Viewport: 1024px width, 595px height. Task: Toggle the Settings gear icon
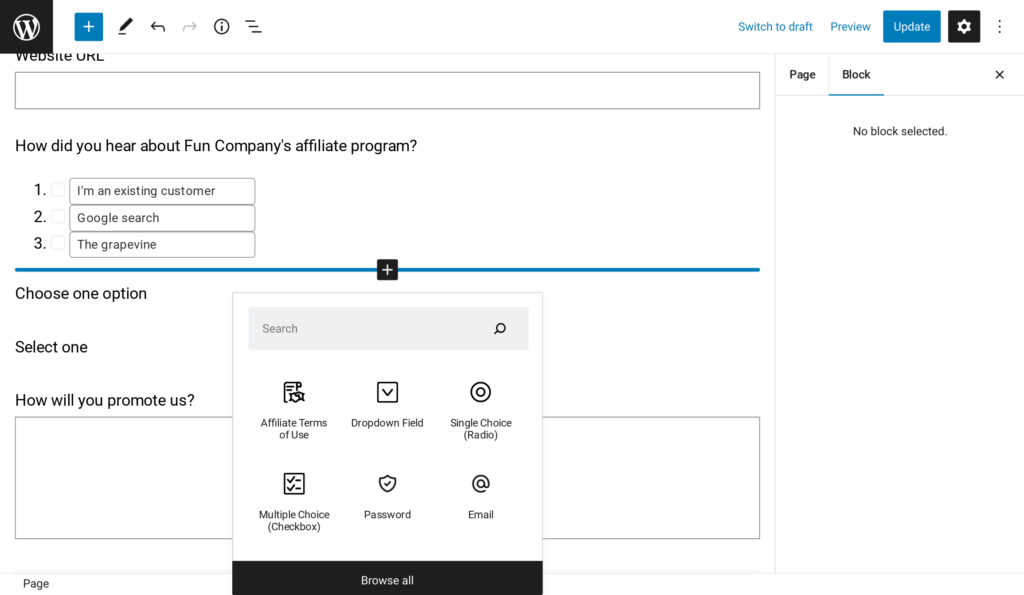point(964,27)
